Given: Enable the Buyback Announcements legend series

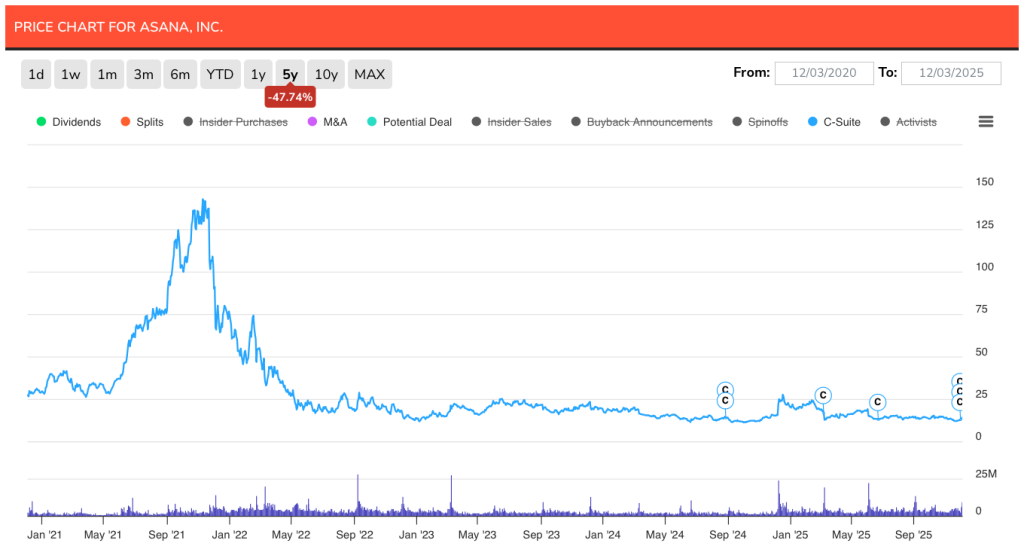Looking at the screenshot, I should point(641,122).
